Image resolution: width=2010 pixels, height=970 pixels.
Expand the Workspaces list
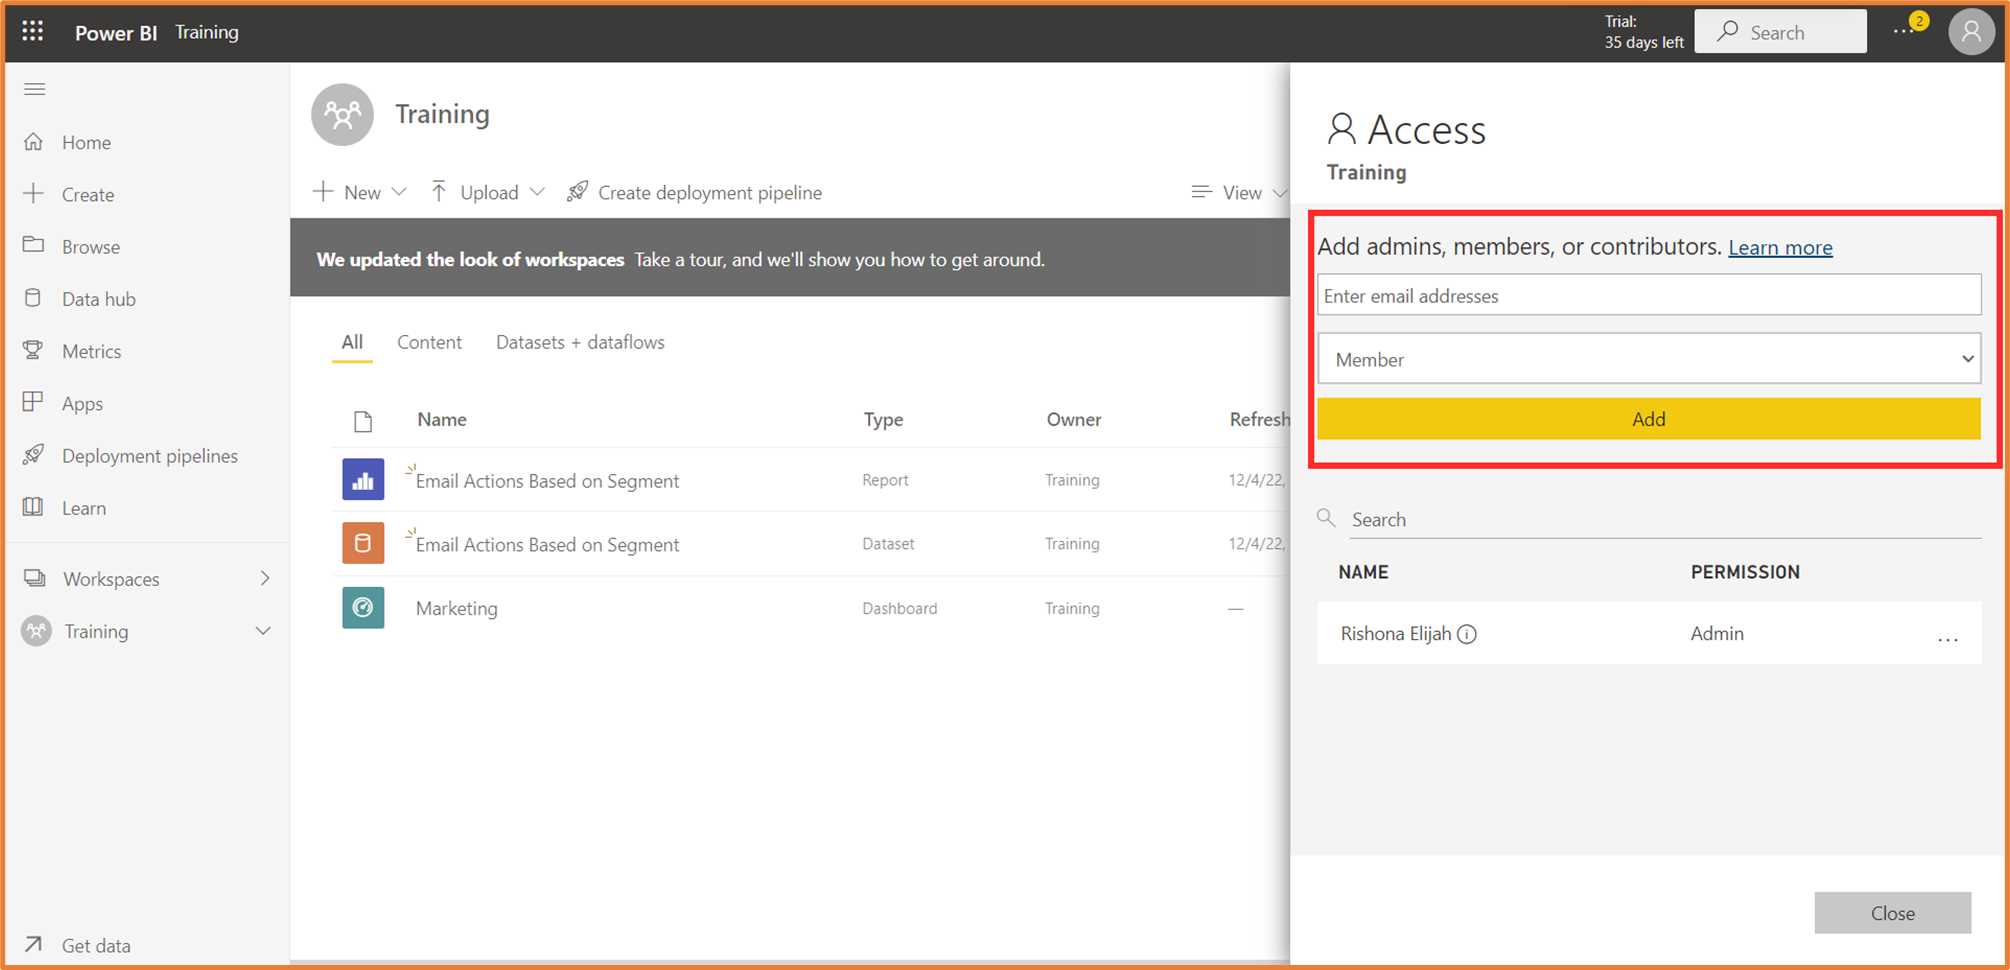tap(264, 578)
